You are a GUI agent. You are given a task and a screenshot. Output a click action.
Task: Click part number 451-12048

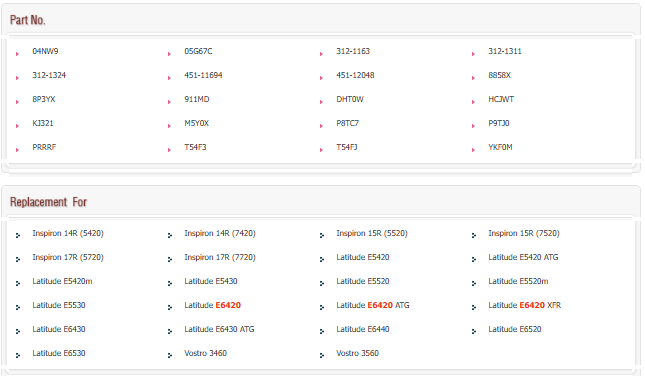point(355,75)
